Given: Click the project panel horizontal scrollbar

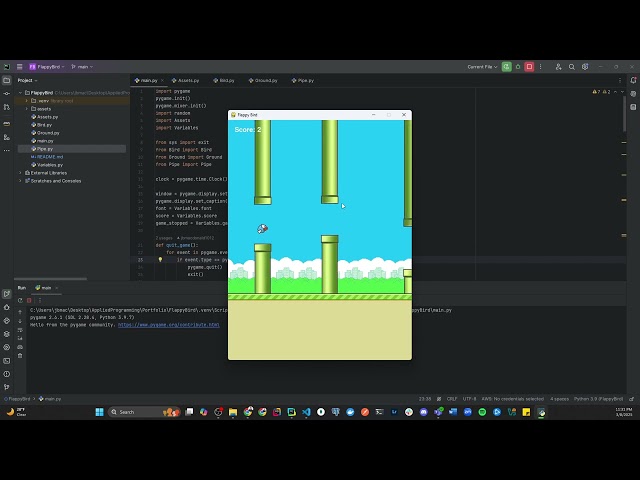Looking at the screenshot, I should 50,279.
